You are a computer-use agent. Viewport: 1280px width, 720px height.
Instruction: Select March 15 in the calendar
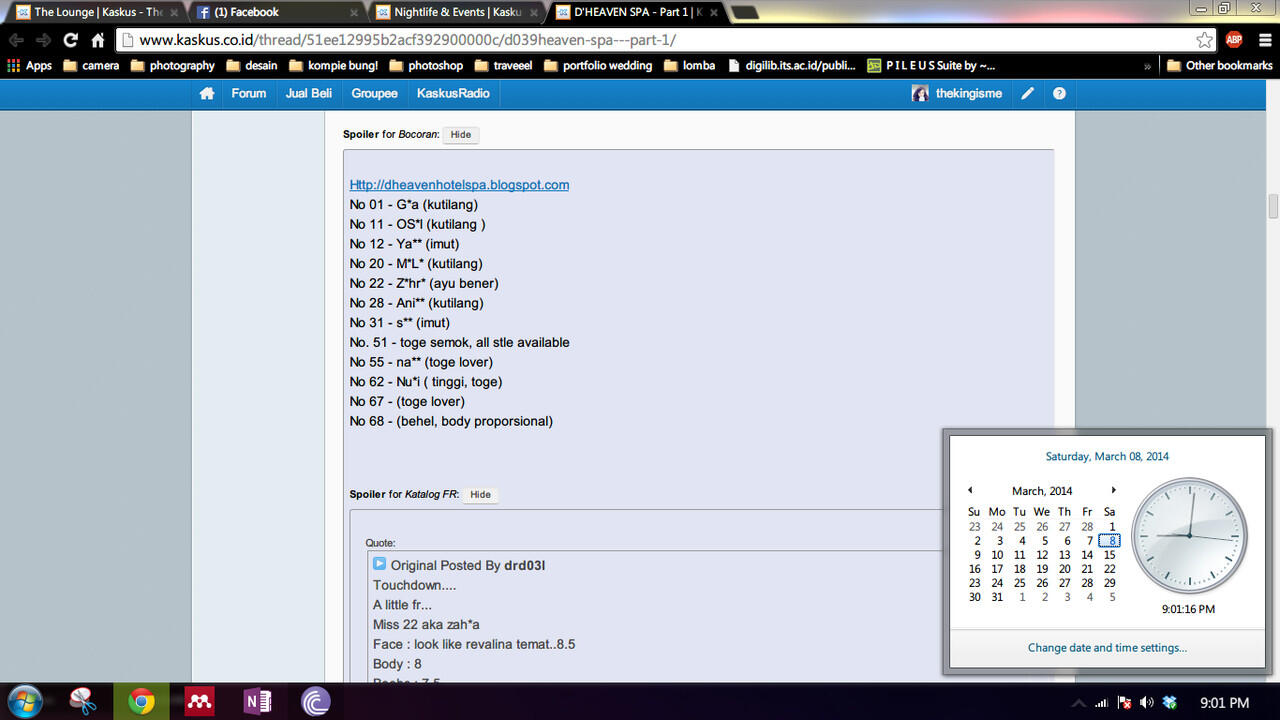pyautogui.click(x=1109, y=555)
